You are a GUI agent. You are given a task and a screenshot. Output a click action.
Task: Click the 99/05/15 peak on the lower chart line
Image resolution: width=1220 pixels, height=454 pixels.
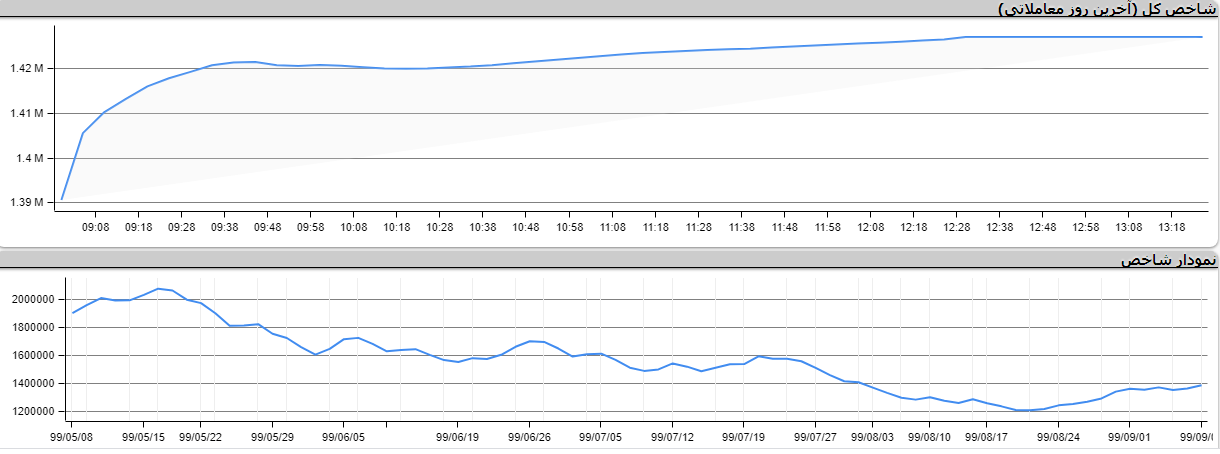tap(158, 289)
